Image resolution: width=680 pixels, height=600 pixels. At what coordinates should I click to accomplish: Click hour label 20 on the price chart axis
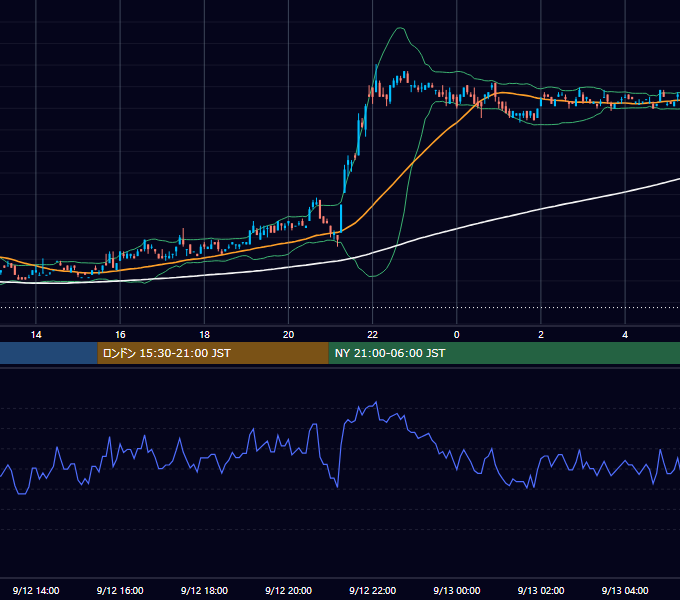[288, 335]
